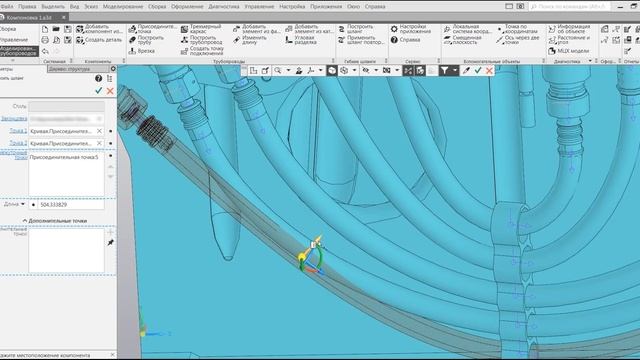Clear the Точка 2 field with its X
This screenshot has width=640, height=360.
click(x=99, y=143)
